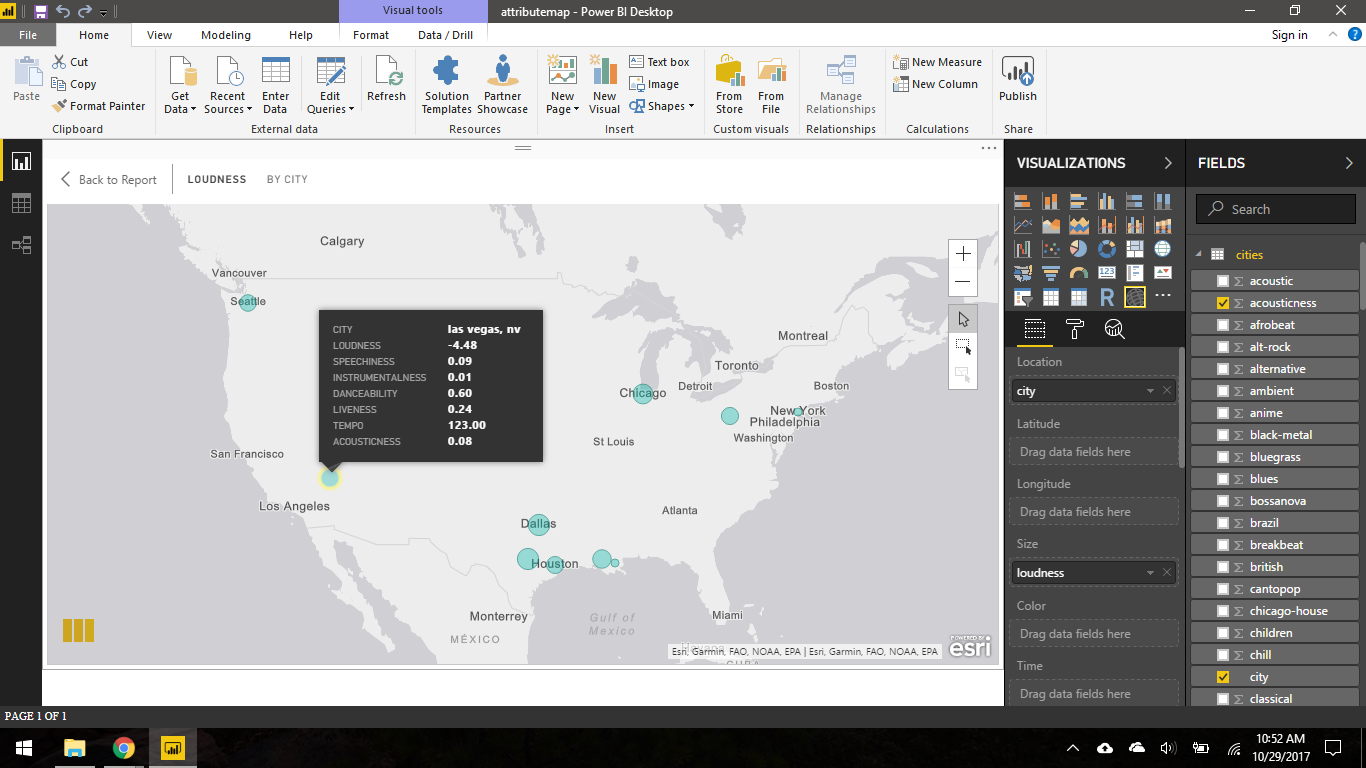
Task: Switch to the Modeling ribbon tab
Action: click(x=226, y=35)
